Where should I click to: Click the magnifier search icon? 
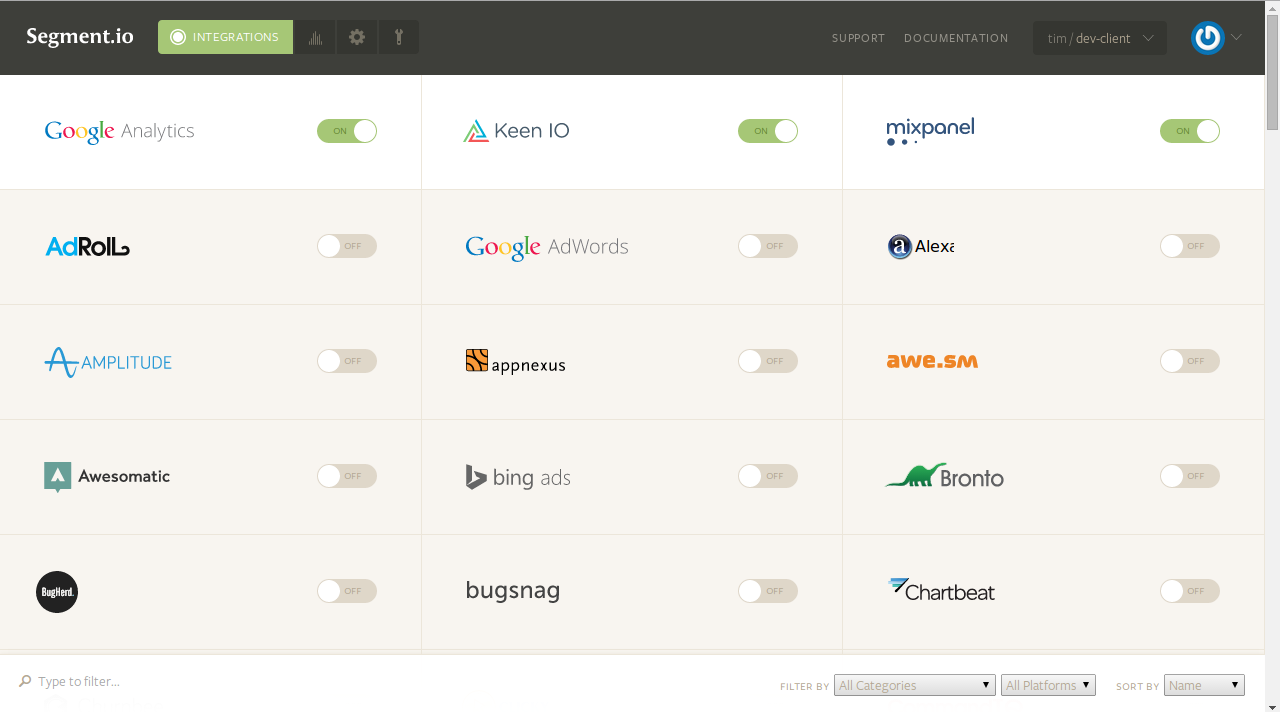25,681
